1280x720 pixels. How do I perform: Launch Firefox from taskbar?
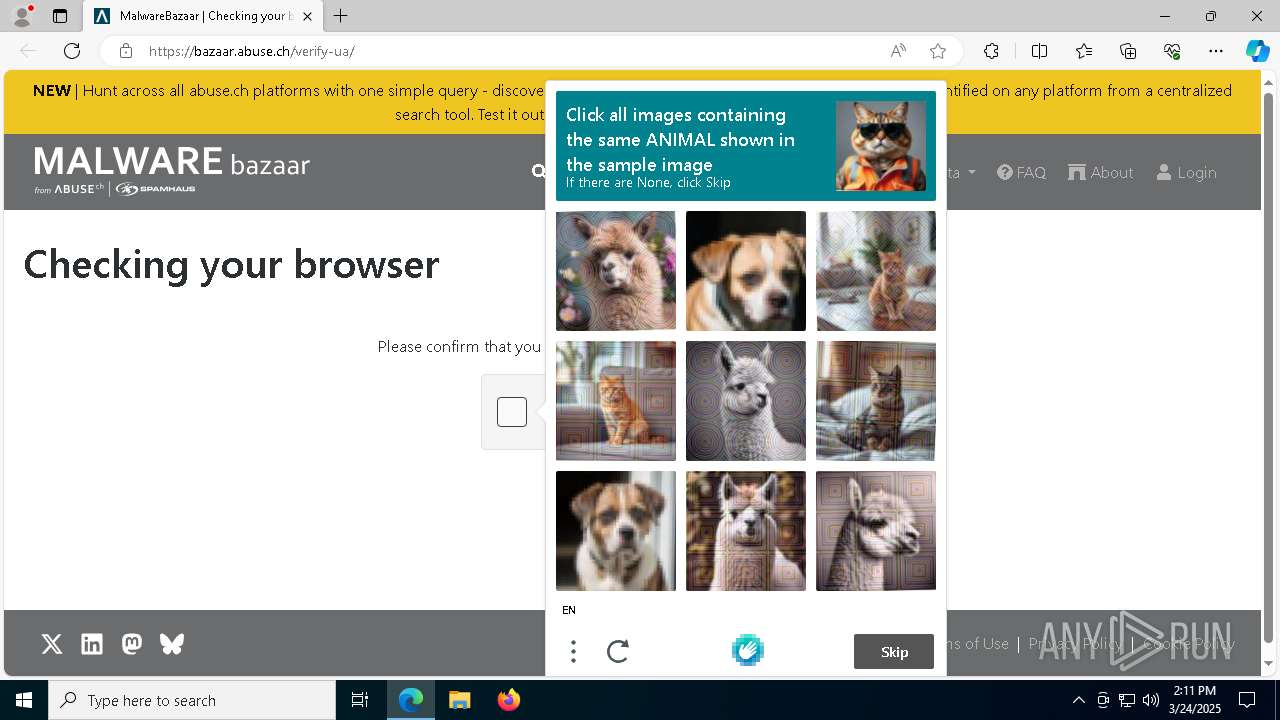508,700
